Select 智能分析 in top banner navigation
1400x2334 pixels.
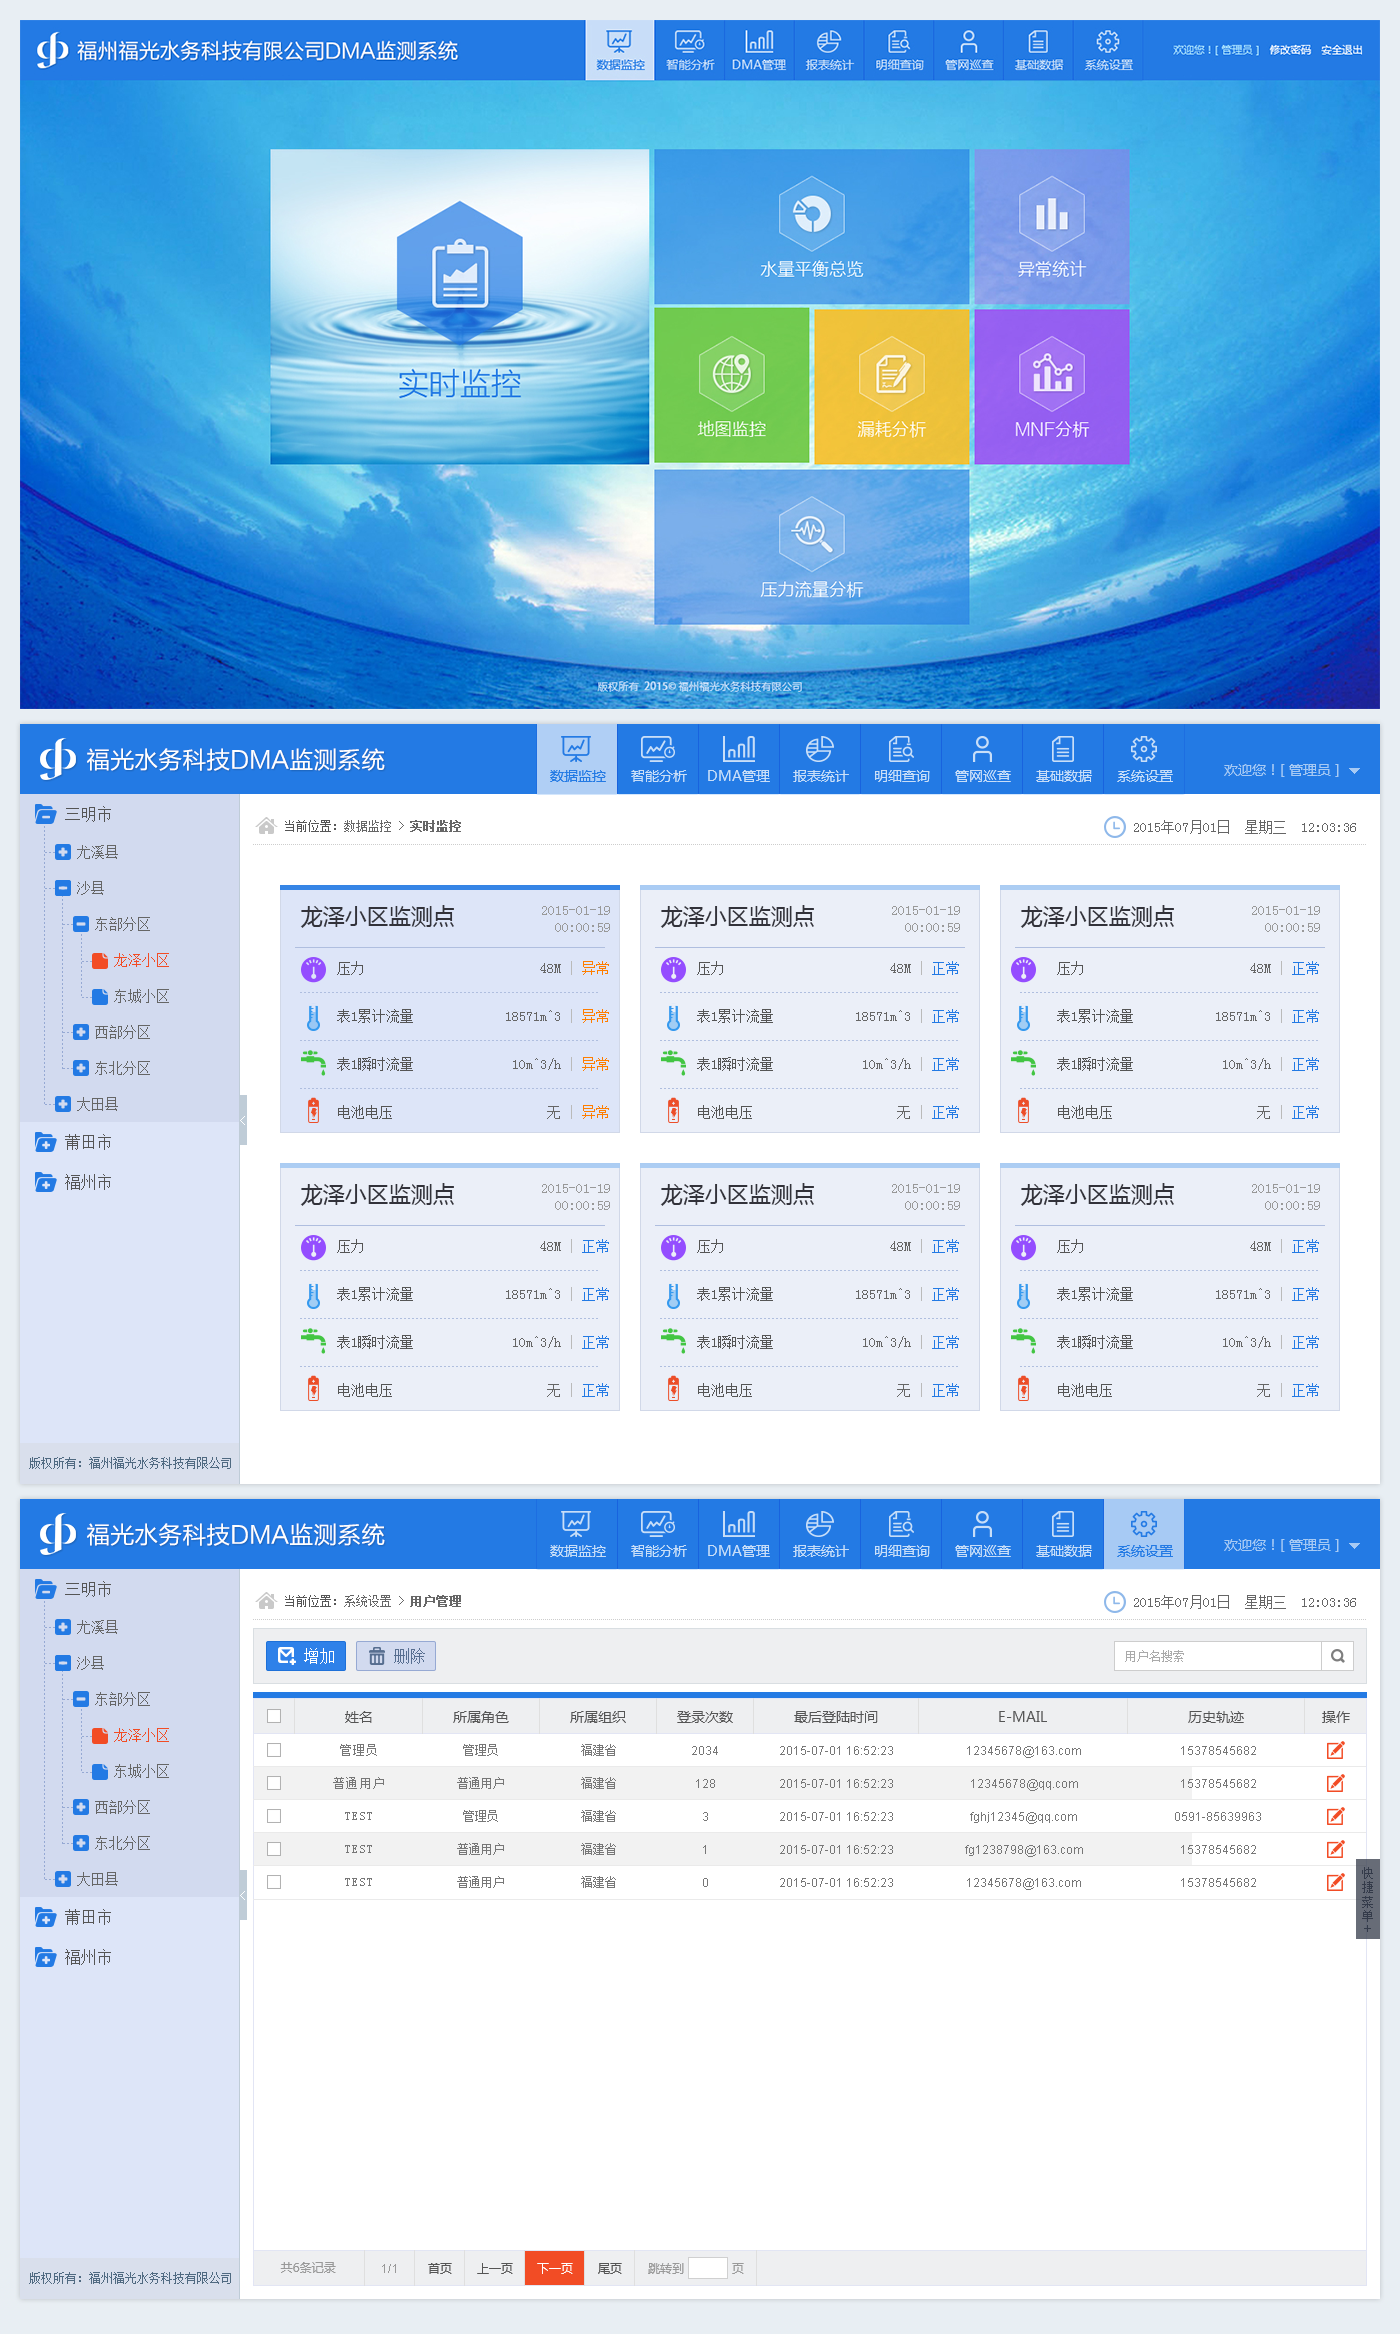(x=690, y=50)
